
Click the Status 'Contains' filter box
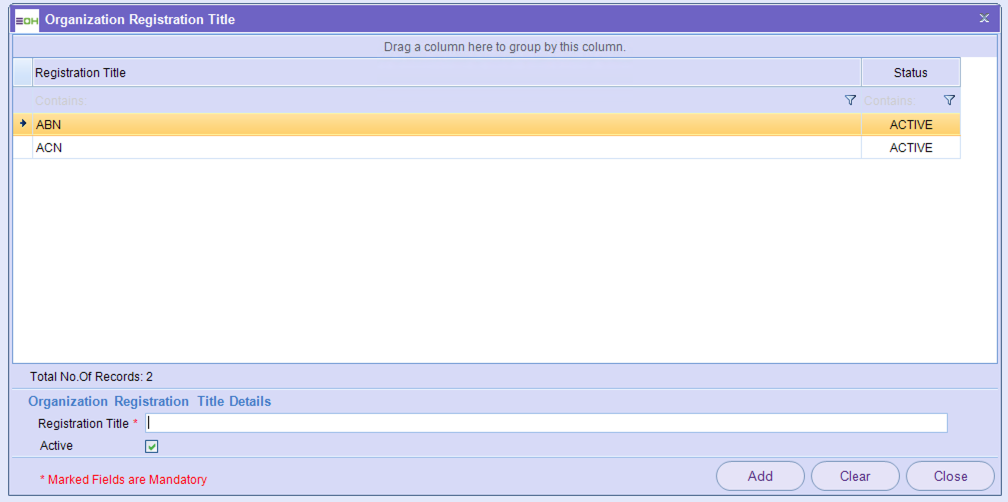coord(899,100)
